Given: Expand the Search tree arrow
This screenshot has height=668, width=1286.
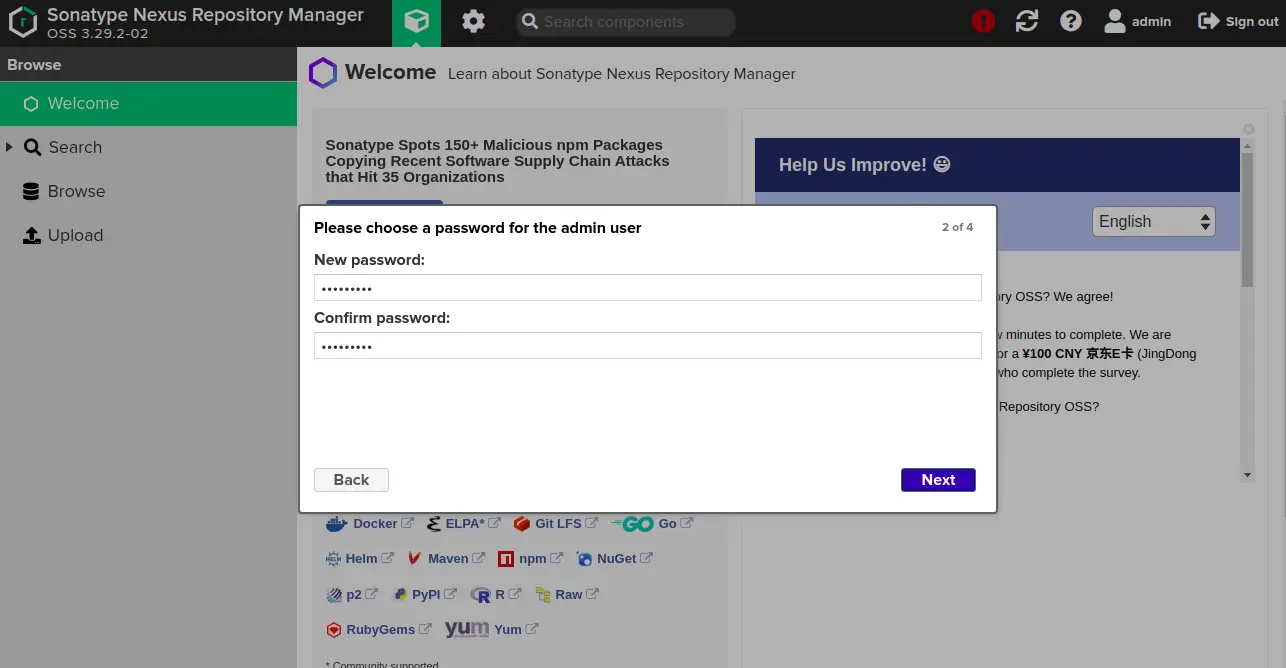Looking at the screenshot, I should tap(10, 147).
